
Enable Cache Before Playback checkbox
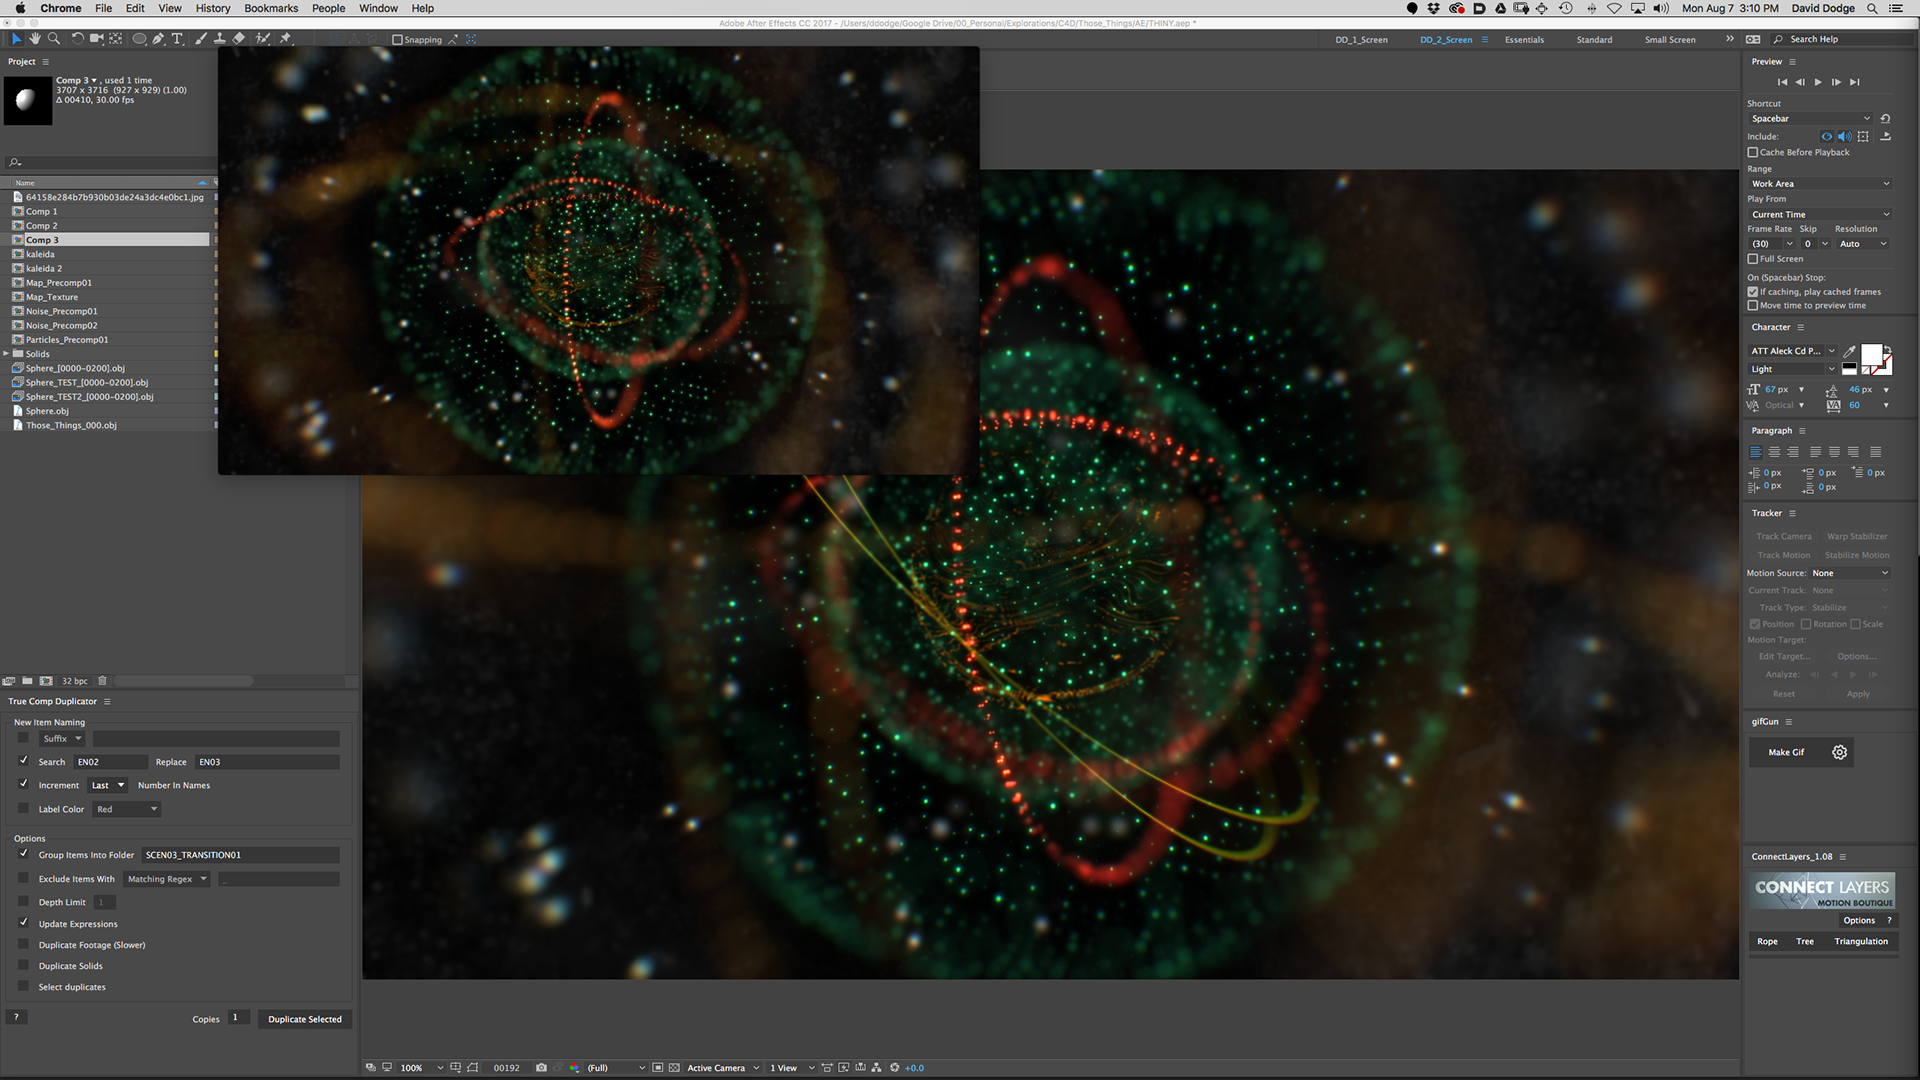[1753, 152]
